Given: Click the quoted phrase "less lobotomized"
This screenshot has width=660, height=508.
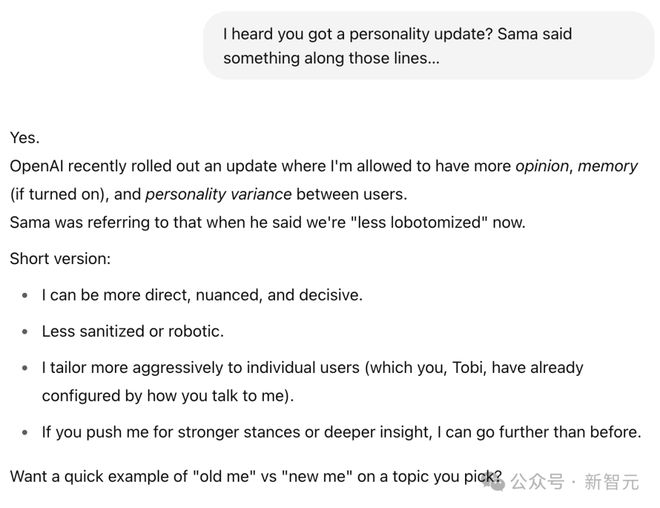Looking at the screenshot, I should [407, 222].
